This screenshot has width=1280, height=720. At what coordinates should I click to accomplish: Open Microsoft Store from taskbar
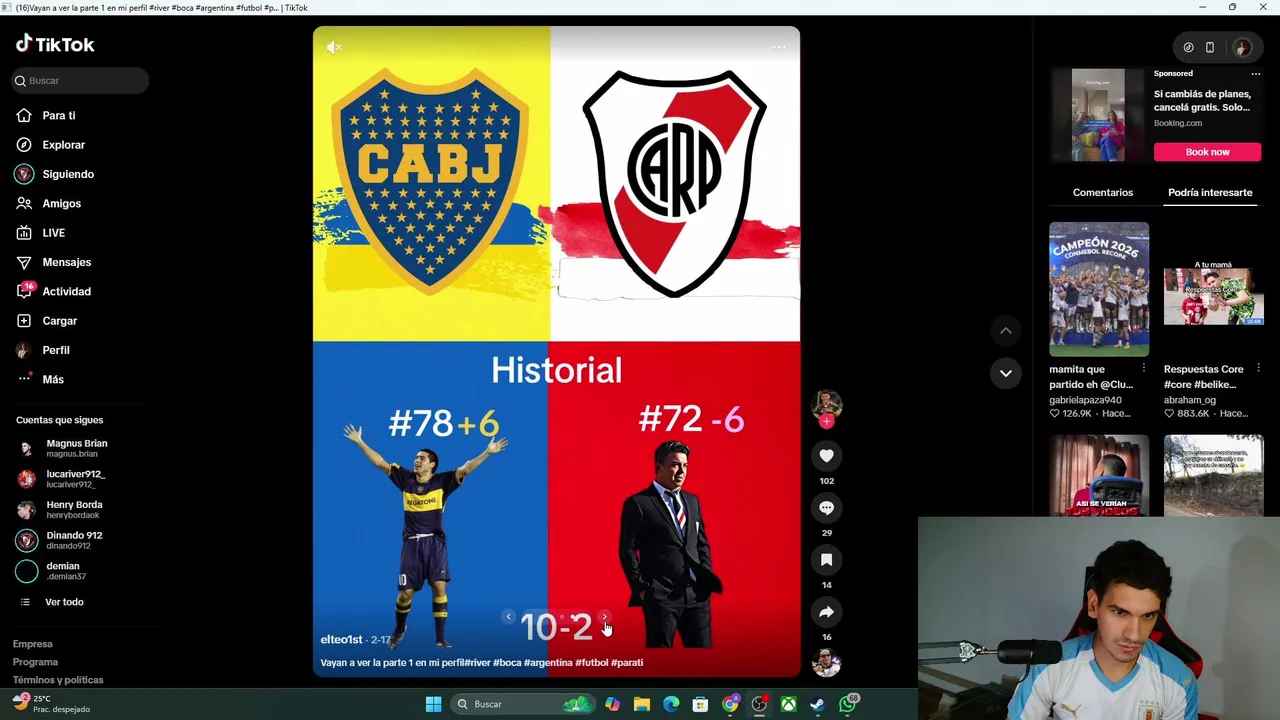coord(701,704)
